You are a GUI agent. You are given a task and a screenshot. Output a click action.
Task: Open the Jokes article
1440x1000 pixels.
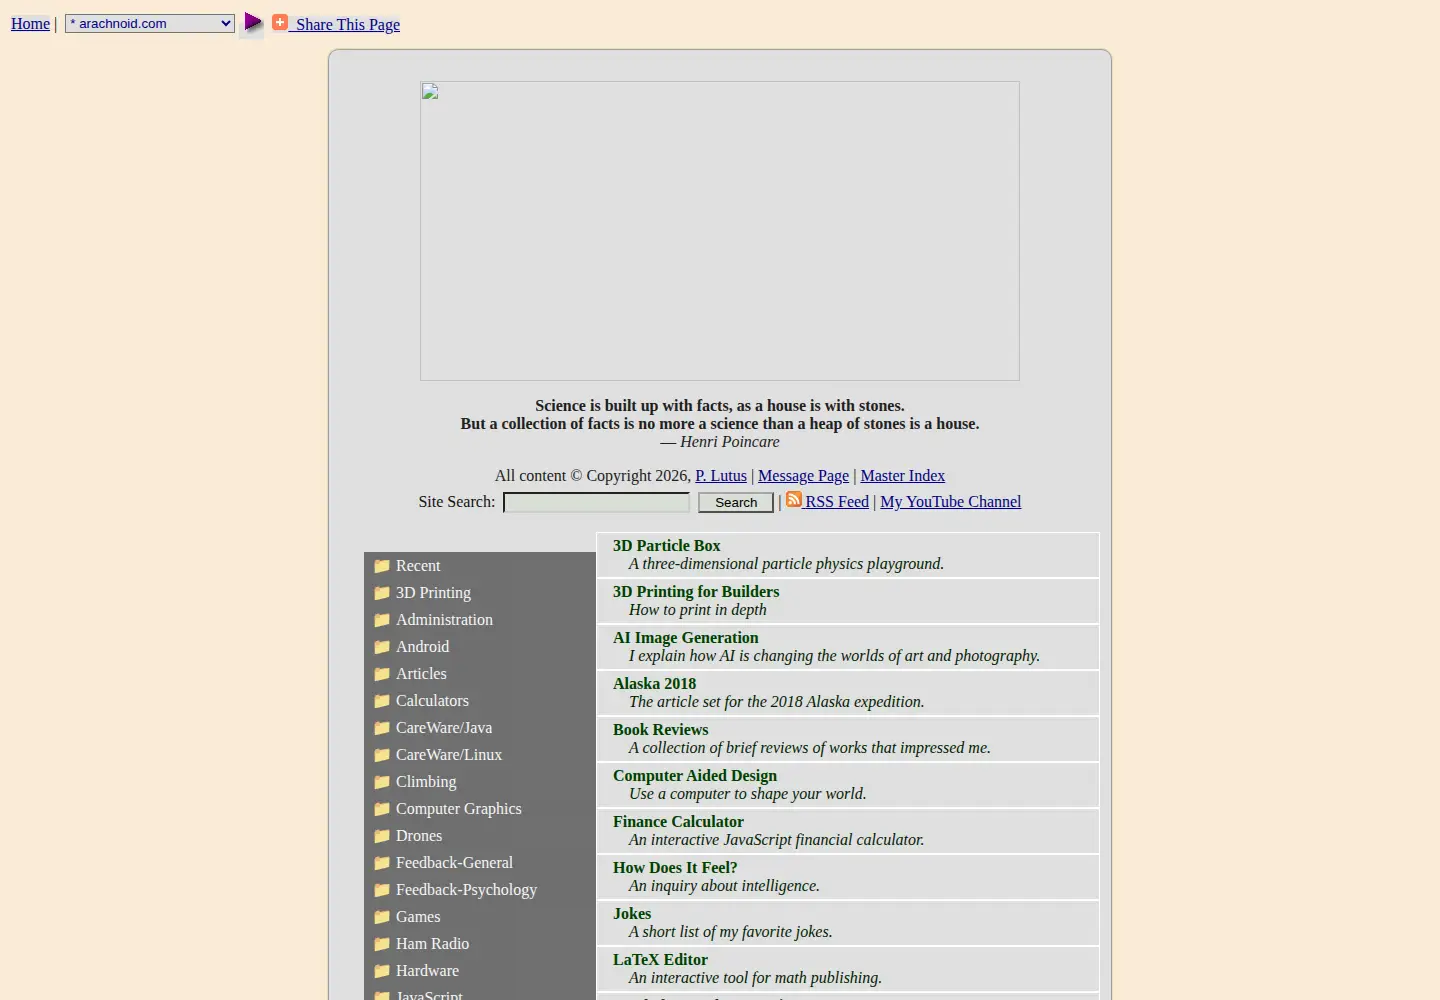632,914
